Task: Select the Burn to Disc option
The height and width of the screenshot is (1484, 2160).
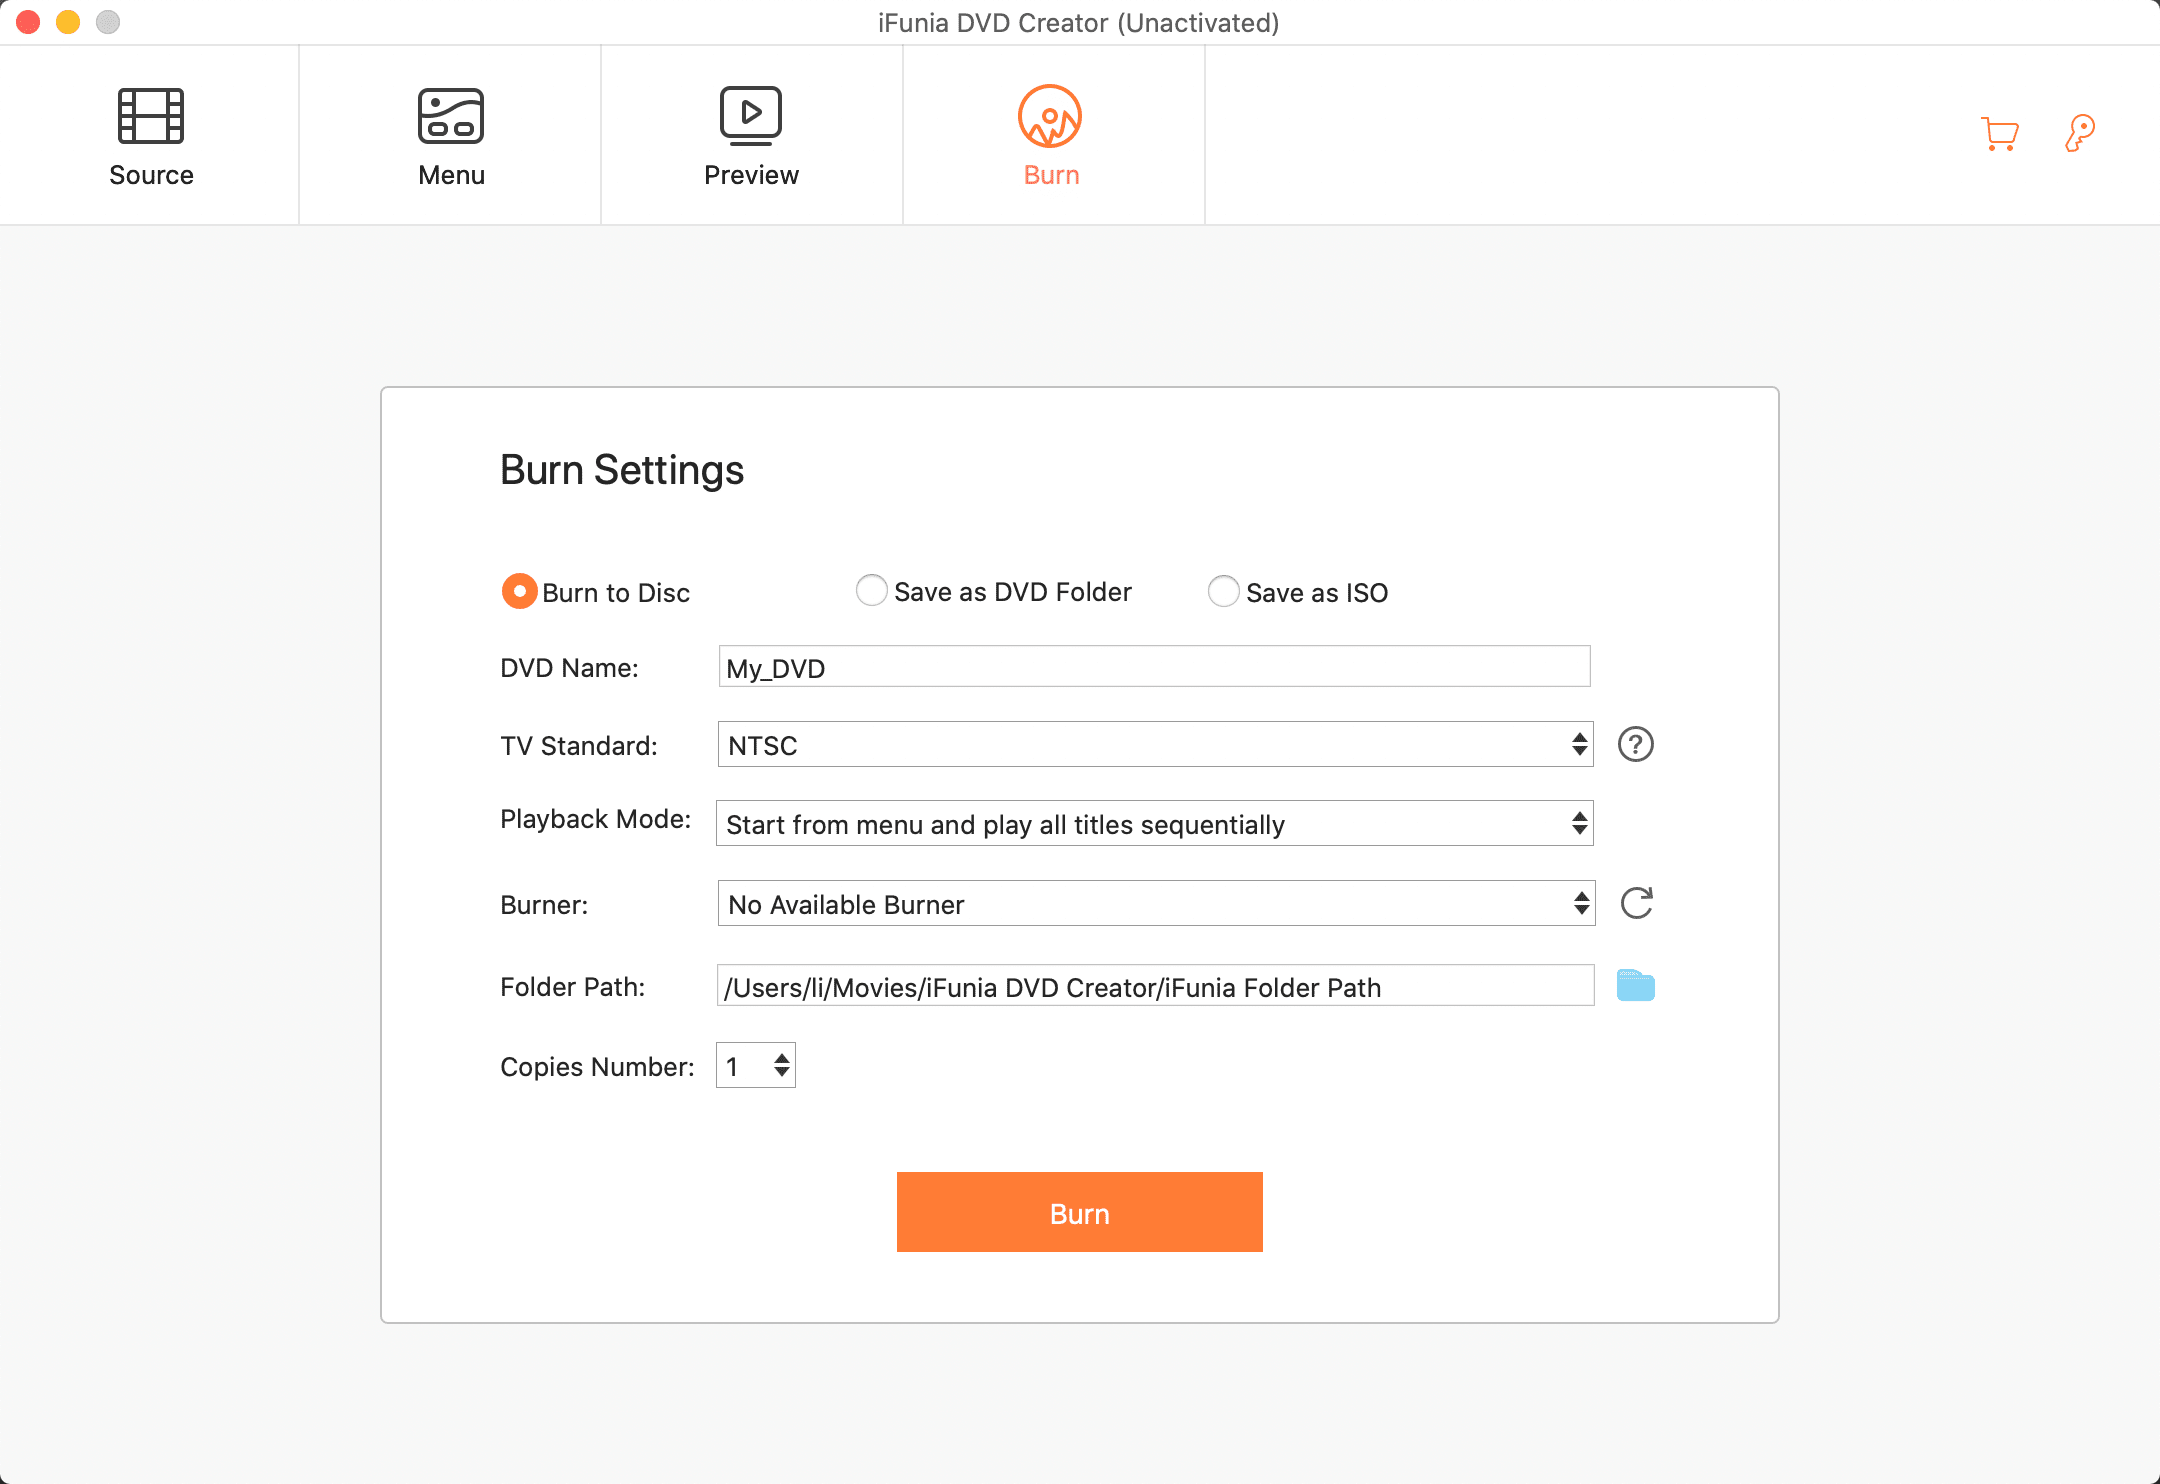Action: [x=520, y=592]
